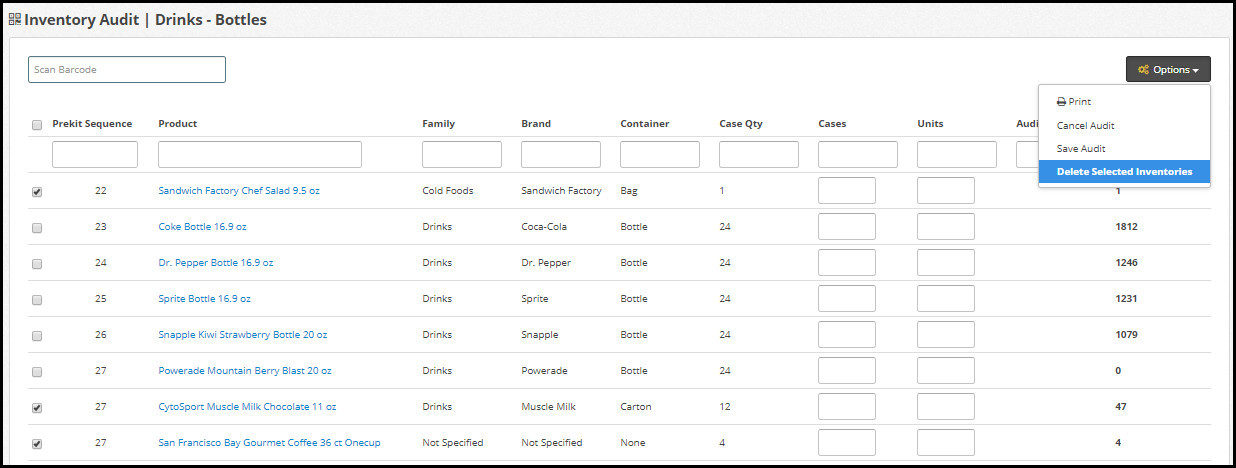Click the Cold Foods family cell
Viewport: 1236px width, 468px height.
(448, 190)
